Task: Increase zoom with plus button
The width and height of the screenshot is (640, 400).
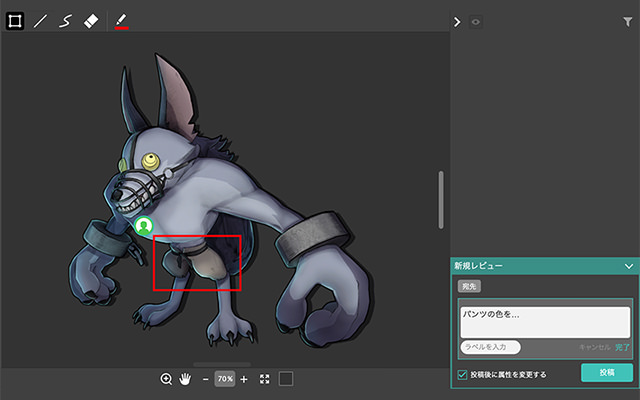Action: coord(244,380)
